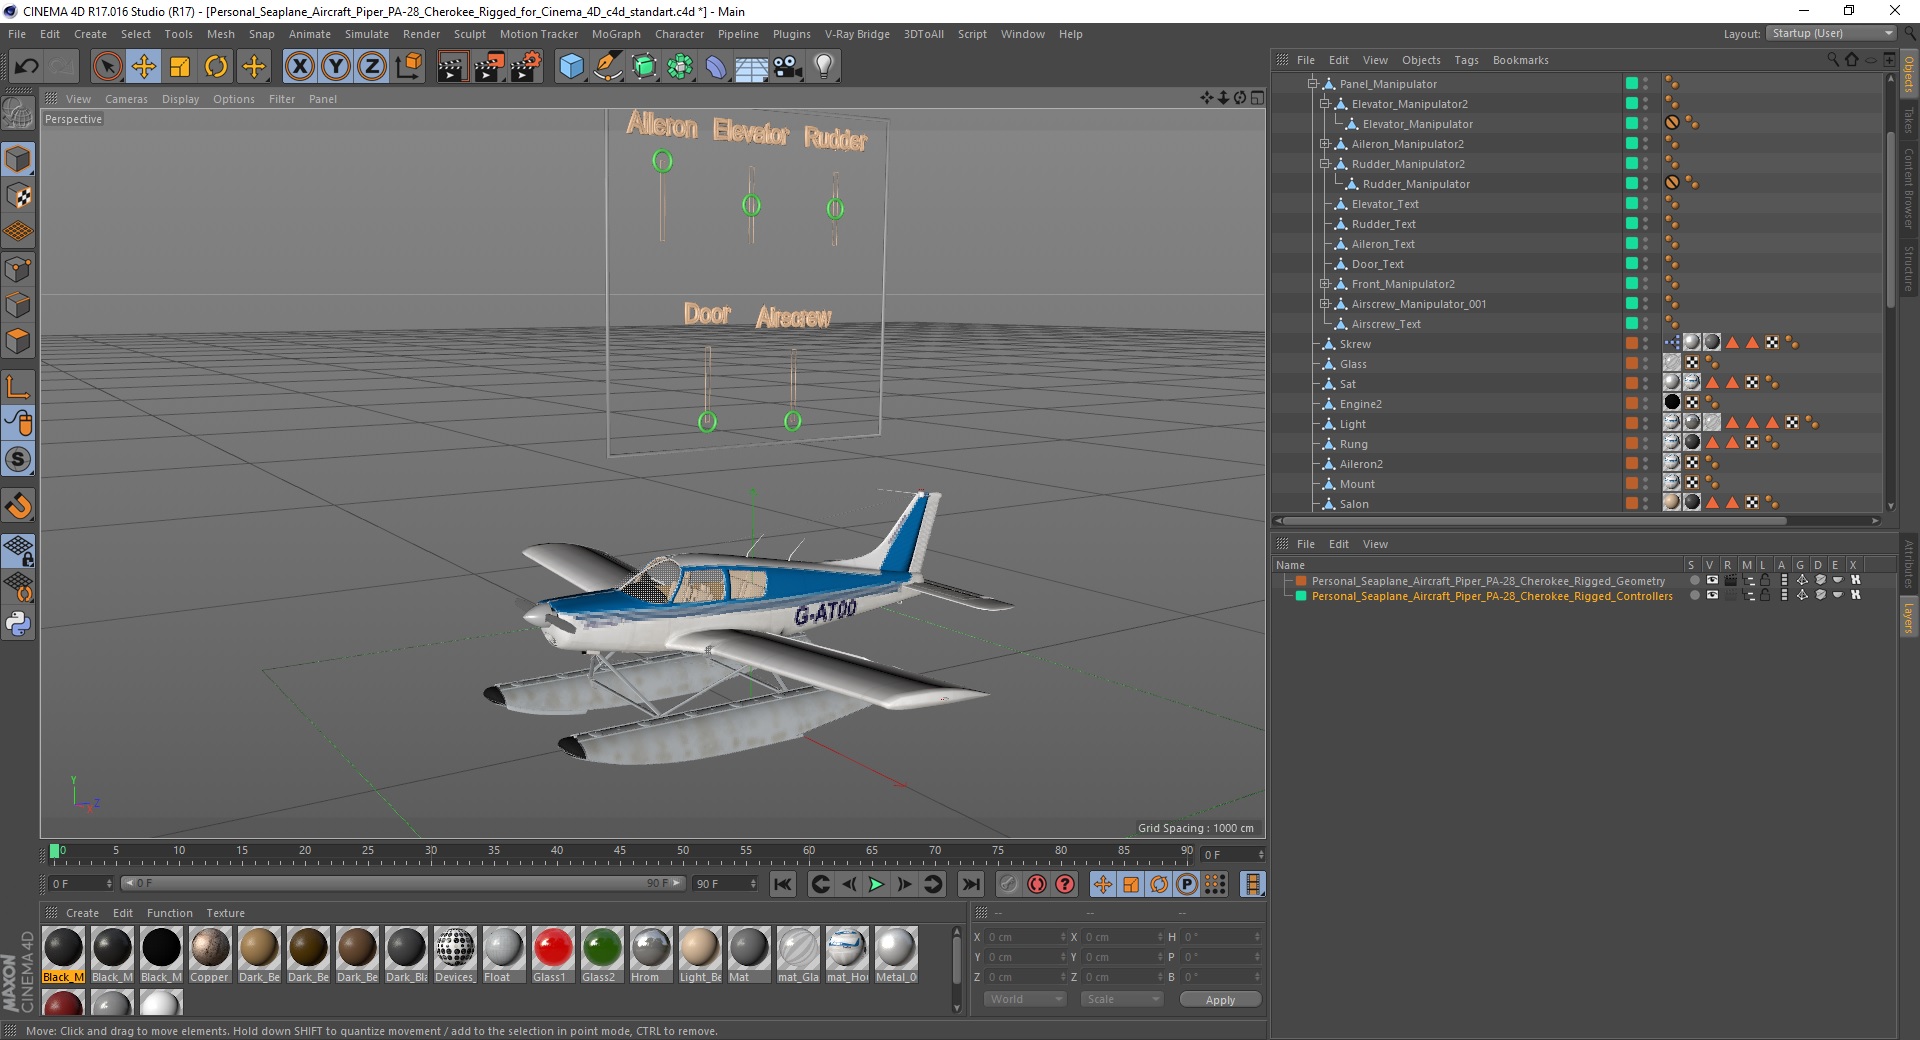
Task: Open the Layout Startup dropdown
Action: (x=1831, y=33)
